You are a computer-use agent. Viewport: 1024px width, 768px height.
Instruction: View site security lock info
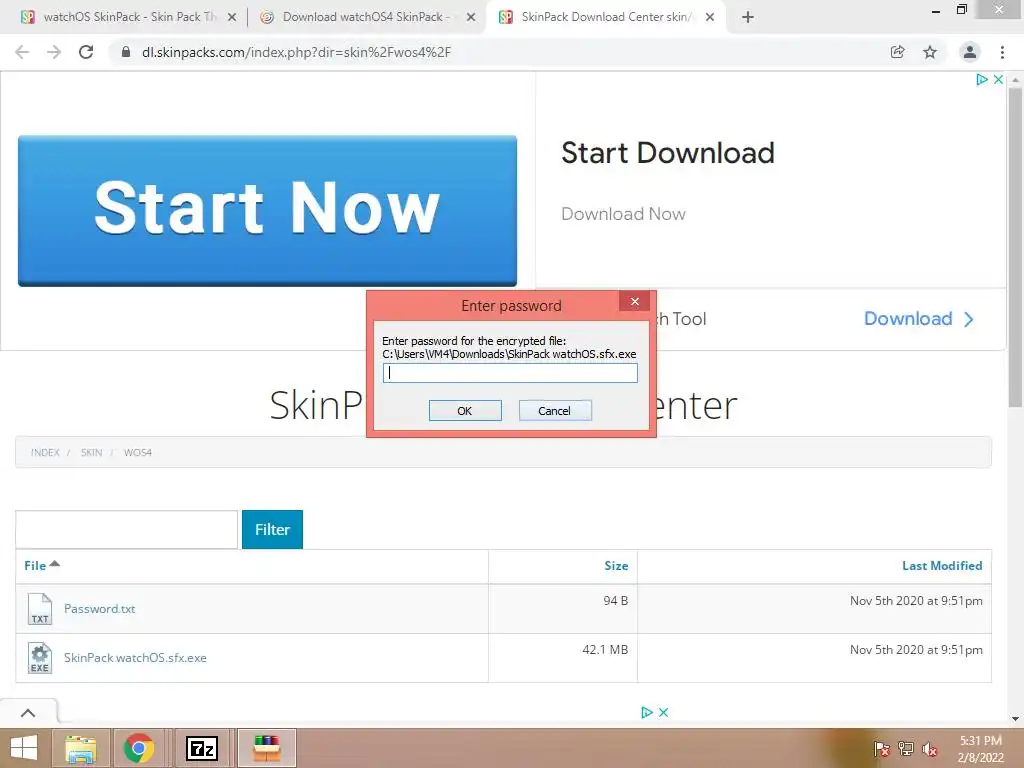[x=126, y=52]
